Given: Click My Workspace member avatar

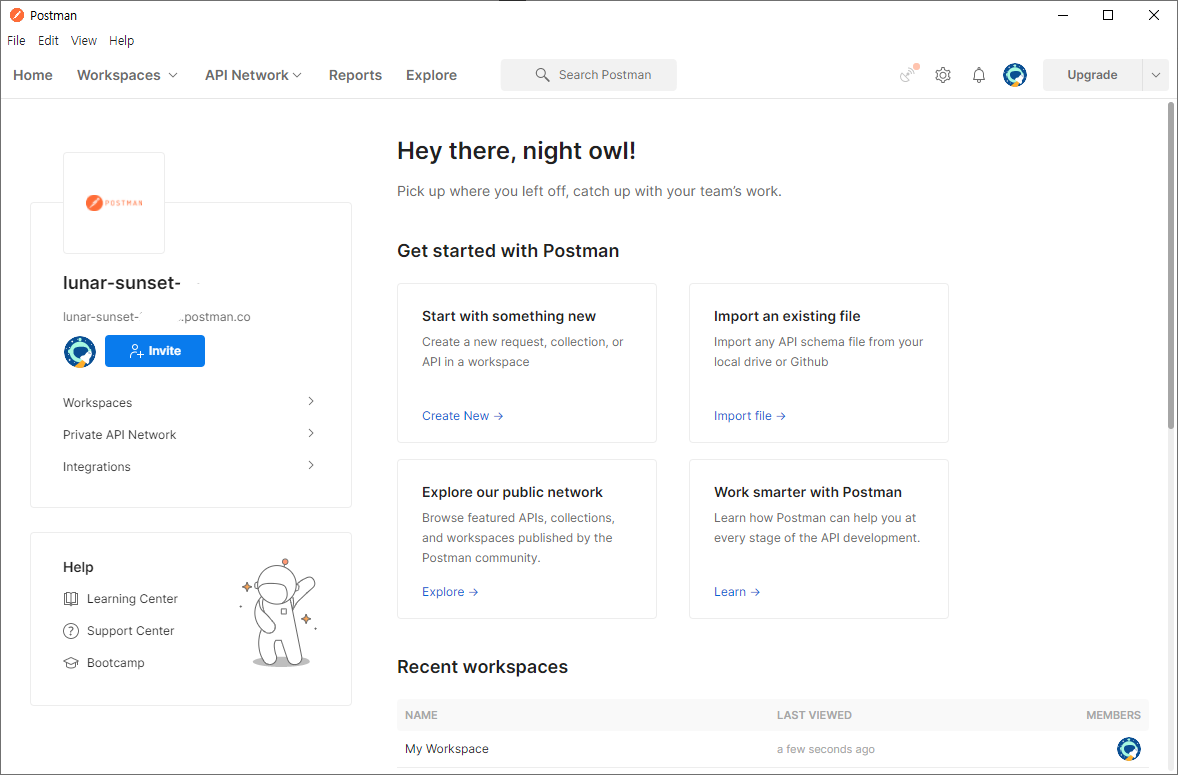Looking at the screenshot, I should coord(1128,749).
